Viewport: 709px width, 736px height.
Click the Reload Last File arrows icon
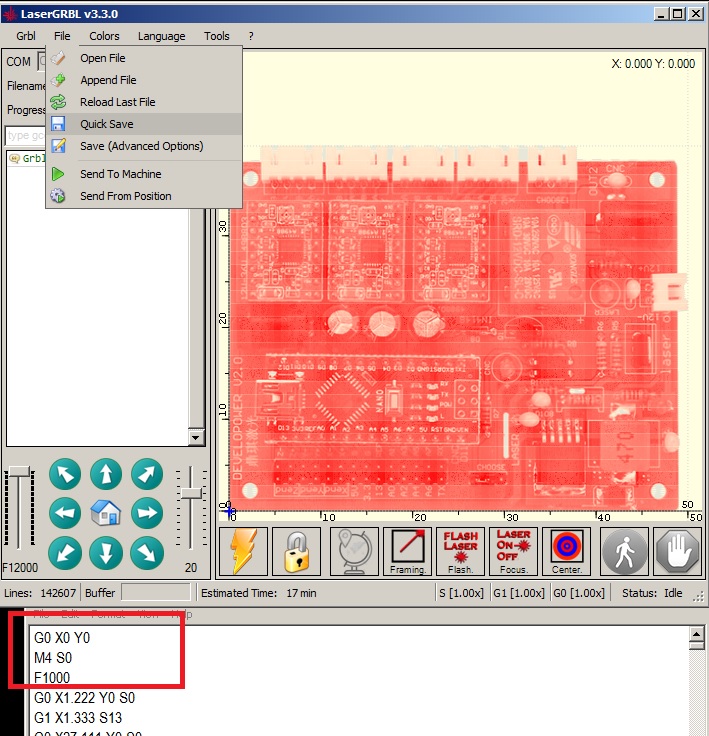click(x=58, y=102)
